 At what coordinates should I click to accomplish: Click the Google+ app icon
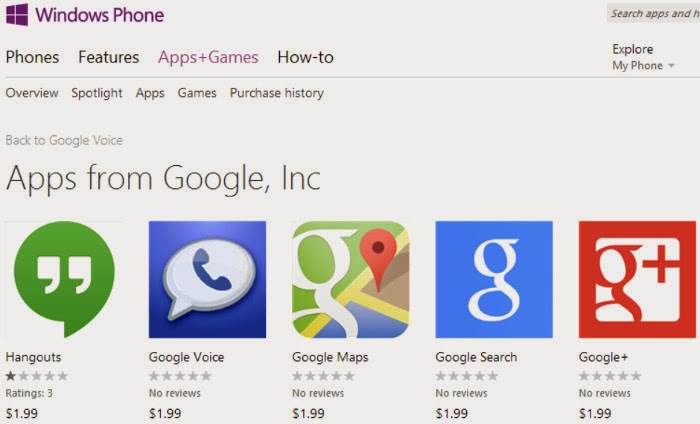(637, 279)
